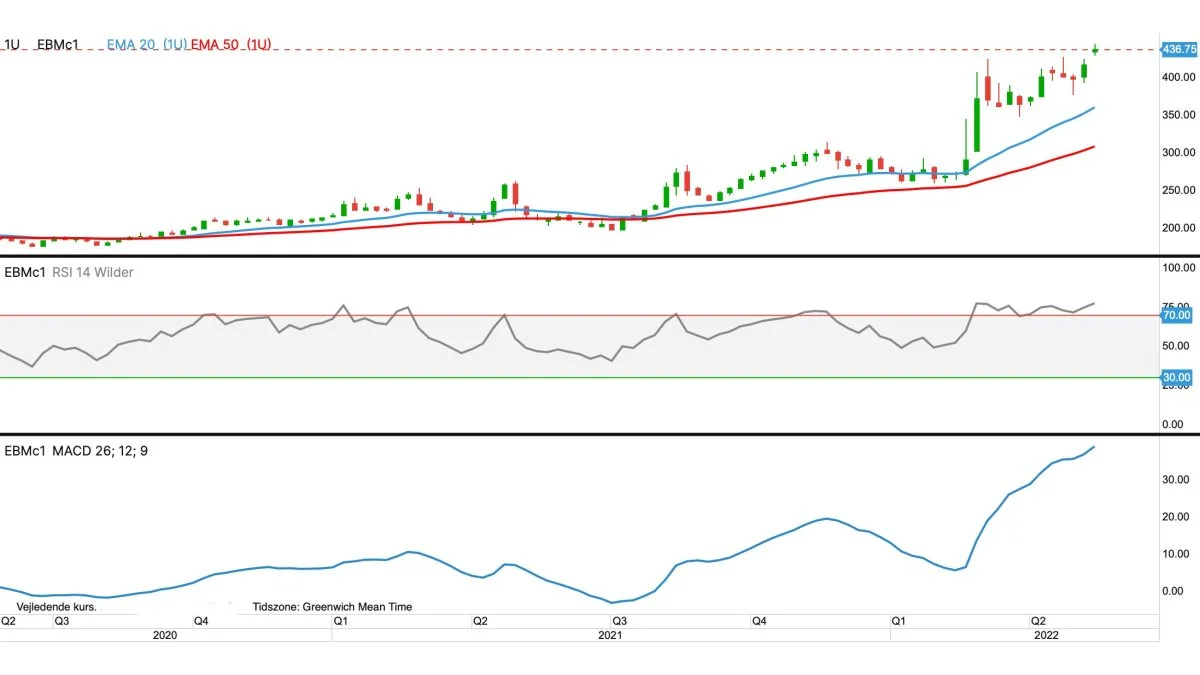Select the MACD 26; 12; 9 indicator label
The height and width of the screenshot is (675, 1200).
point(99,451)
